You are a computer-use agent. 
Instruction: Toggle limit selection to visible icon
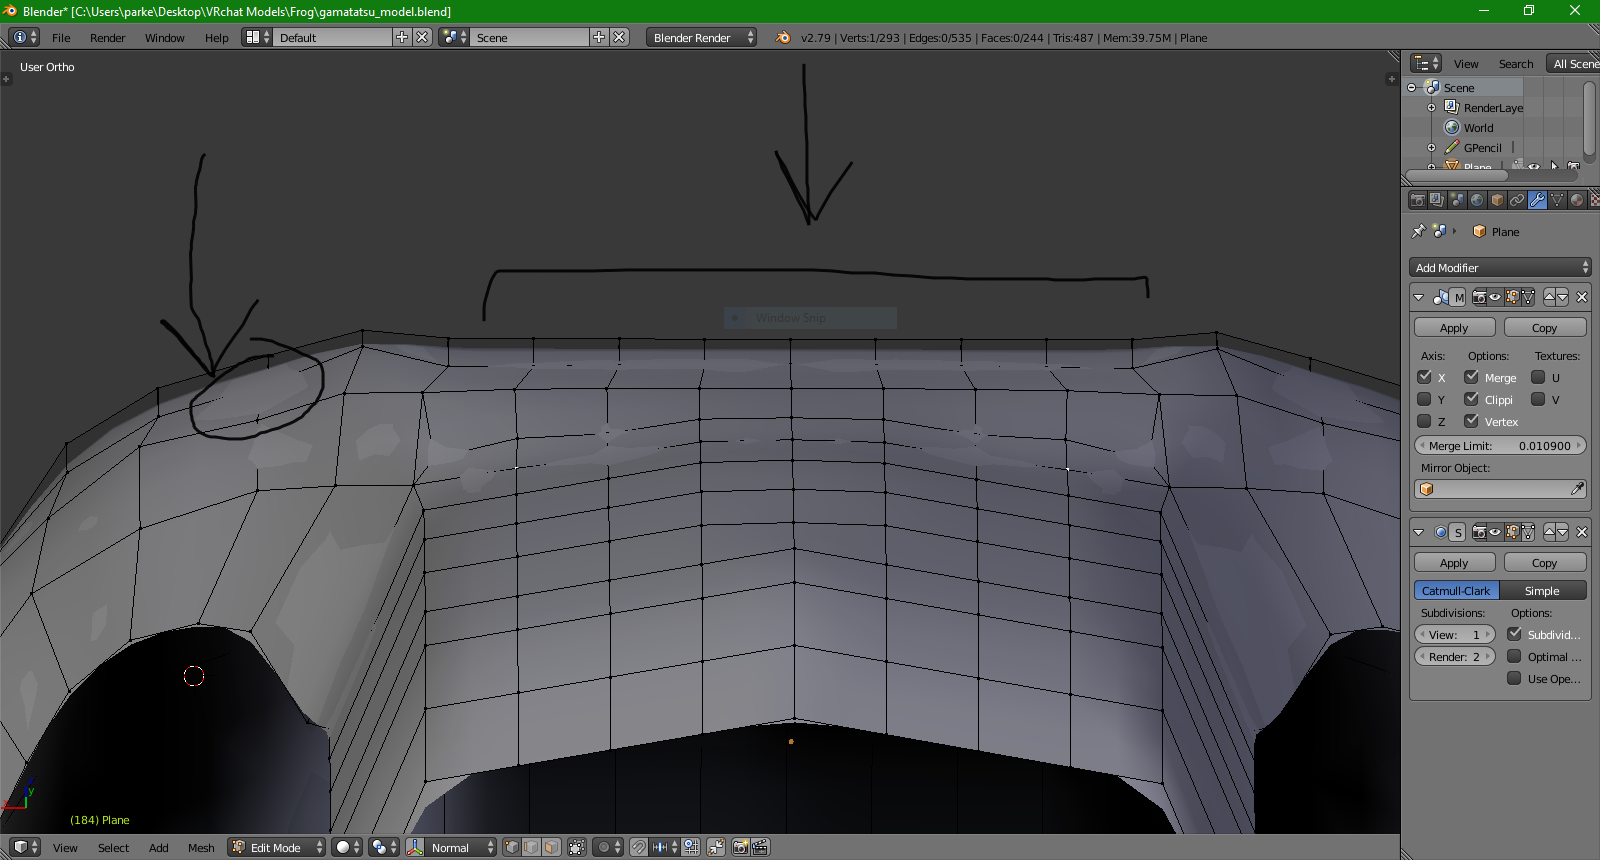tap(577, 847)
